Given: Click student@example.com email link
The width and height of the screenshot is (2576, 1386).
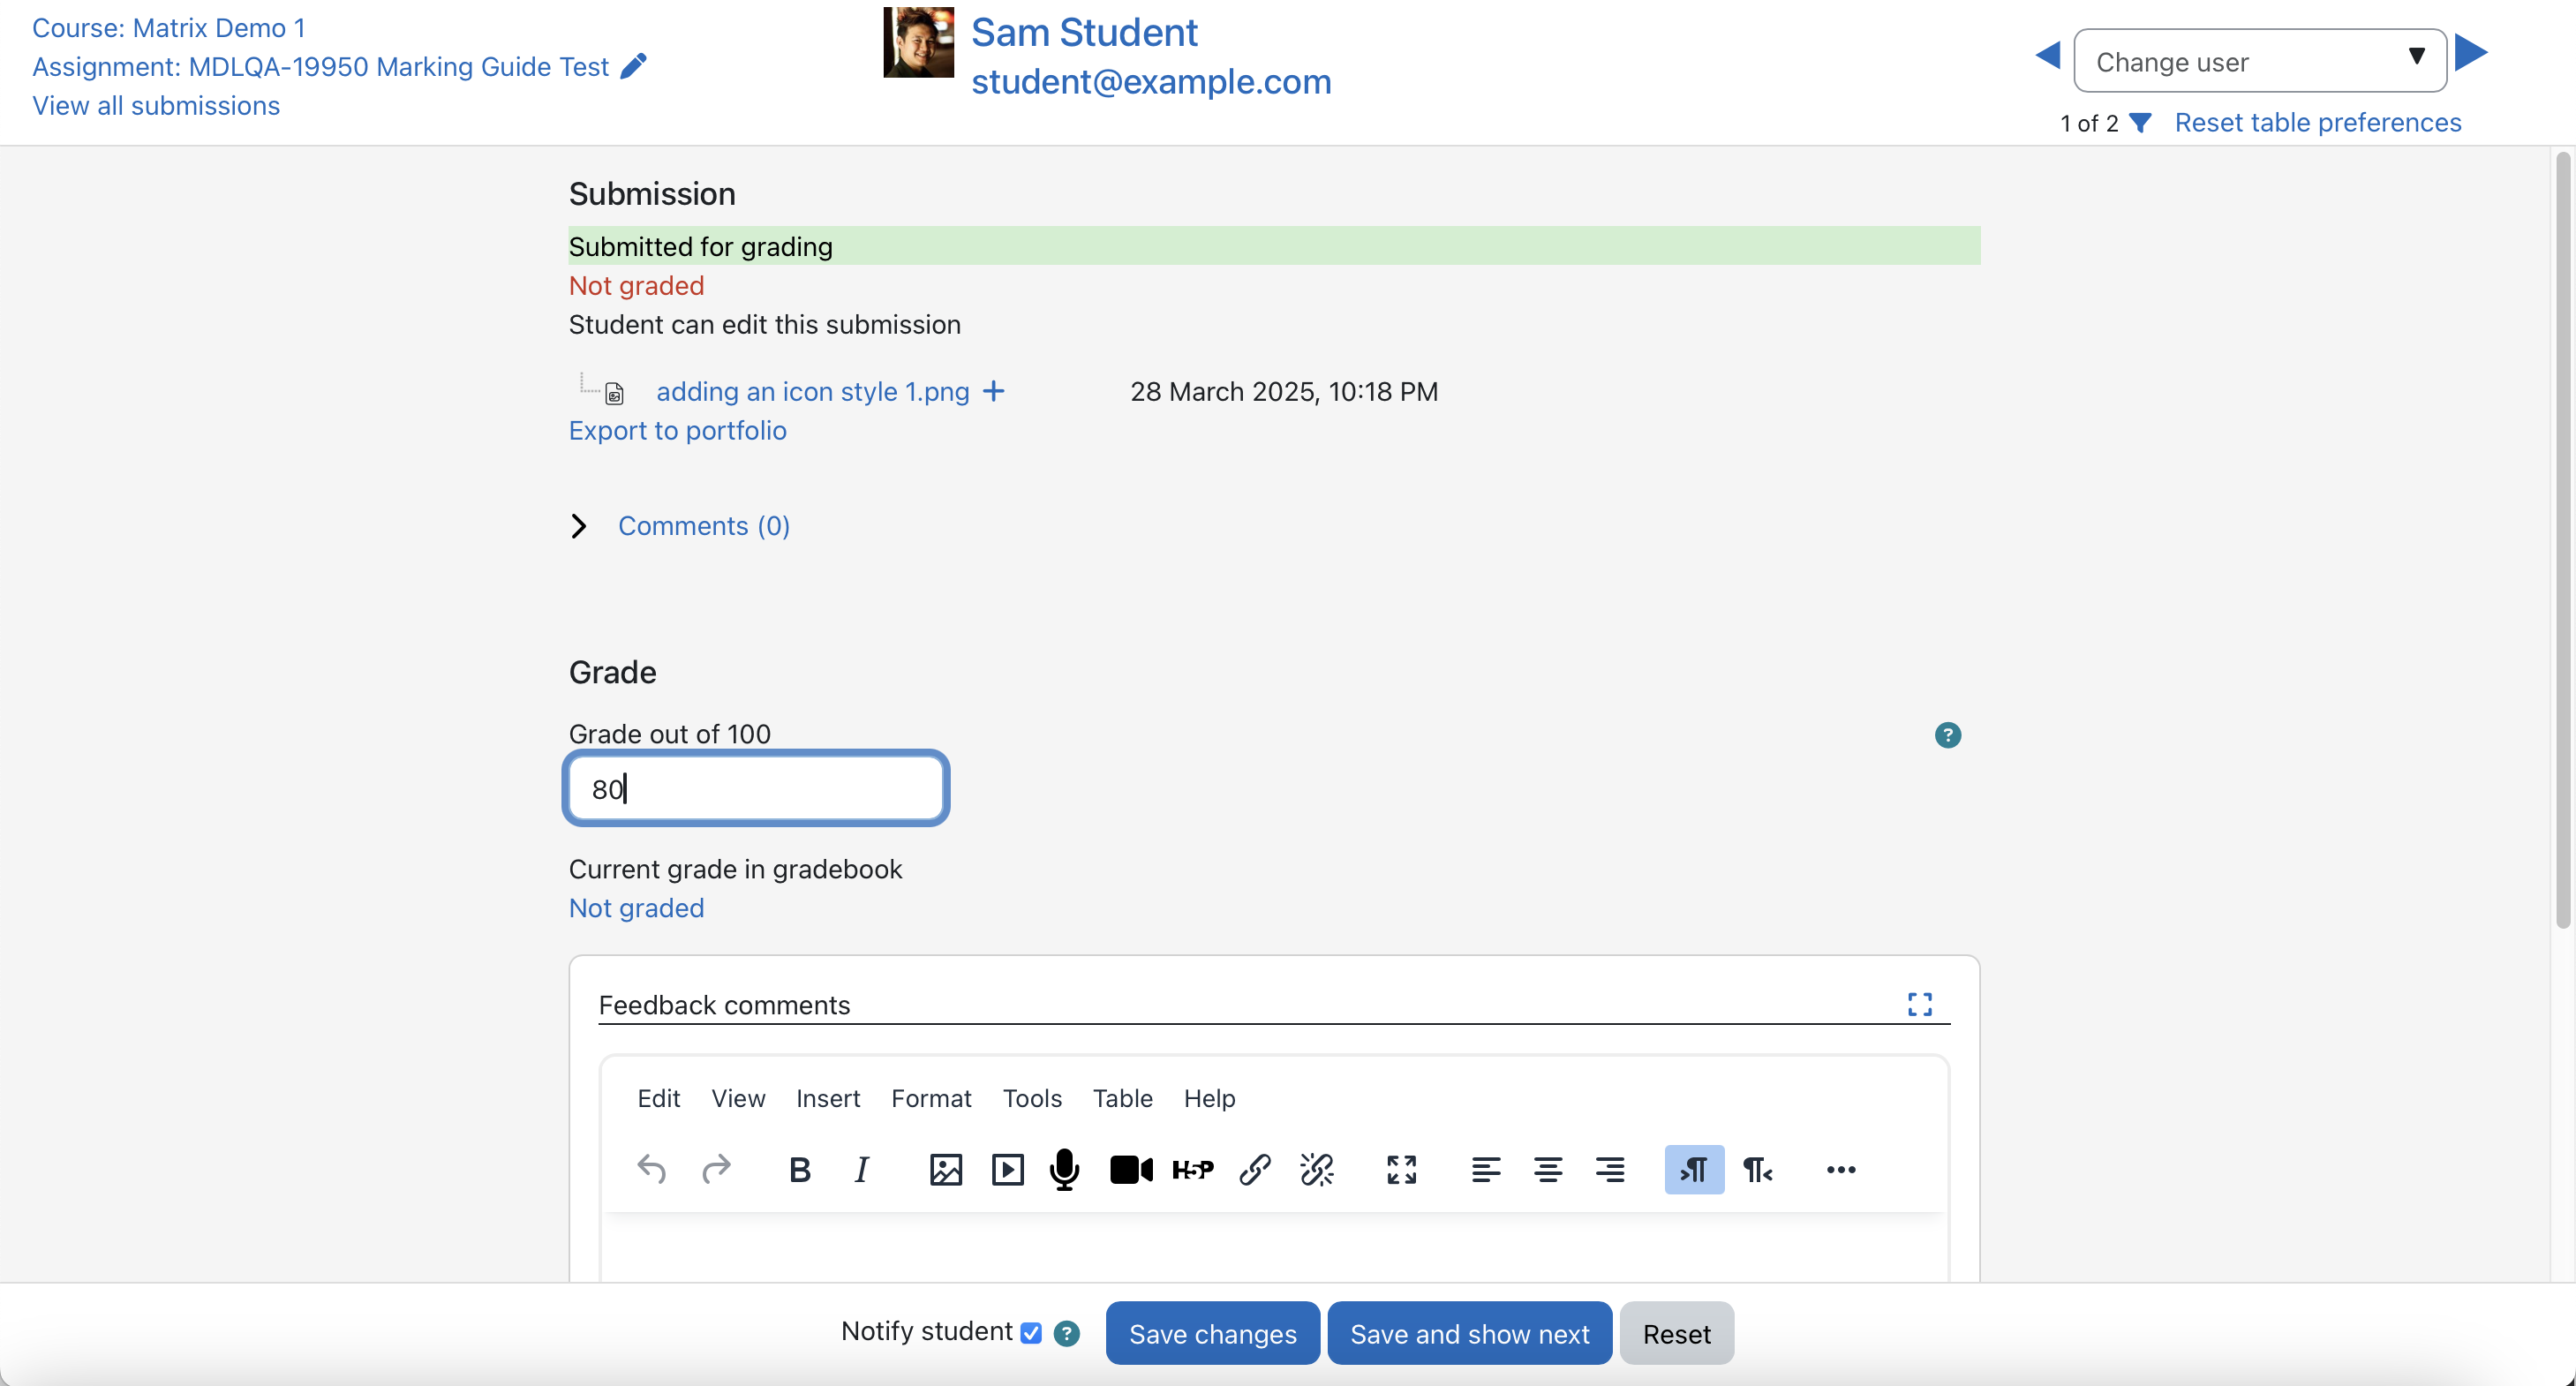Looking at the screenshot, I should pos(1151,82).
